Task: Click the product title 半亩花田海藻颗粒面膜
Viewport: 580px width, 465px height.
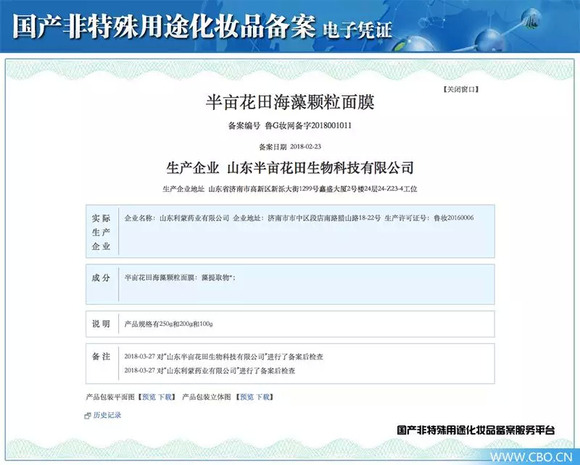Action: click(290, 102)
